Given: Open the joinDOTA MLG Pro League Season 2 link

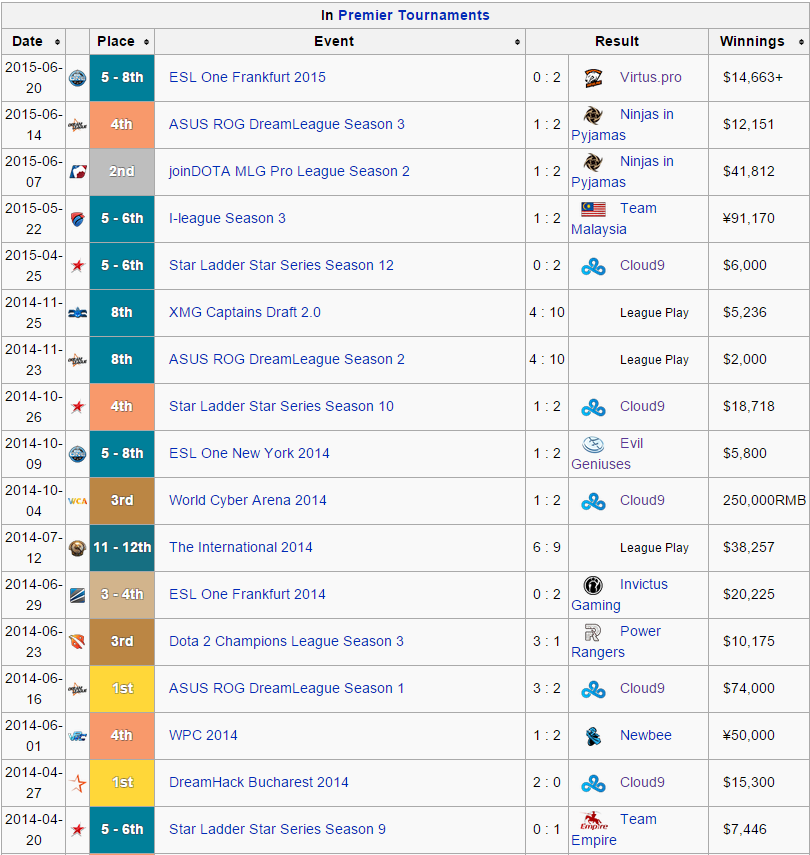Looking at the screenshot, I should point(289,171).
